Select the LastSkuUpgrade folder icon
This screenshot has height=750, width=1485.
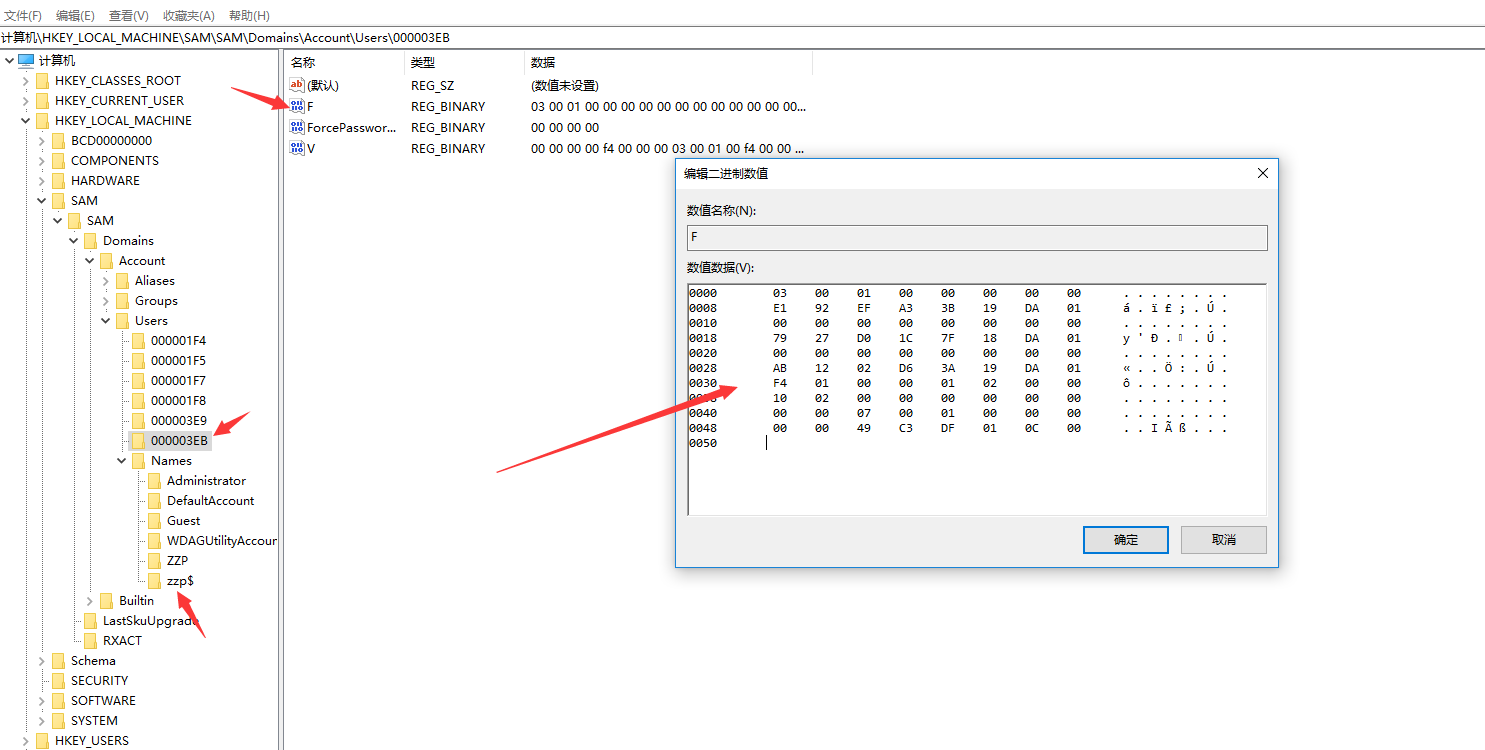tap(90, 620)
